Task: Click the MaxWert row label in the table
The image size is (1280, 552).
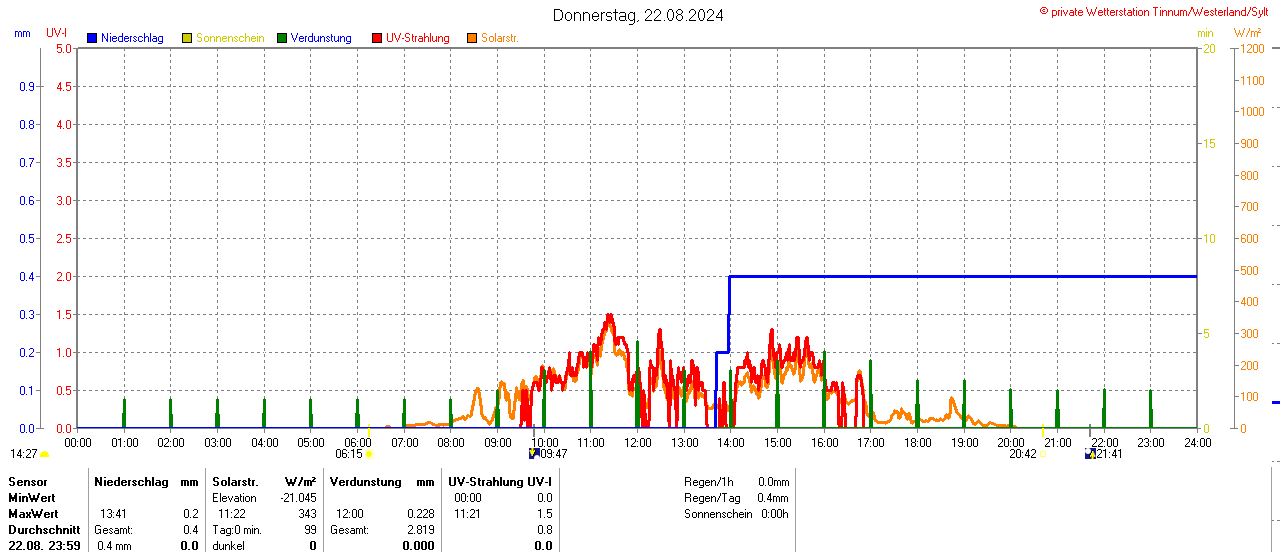Action: 32,514
